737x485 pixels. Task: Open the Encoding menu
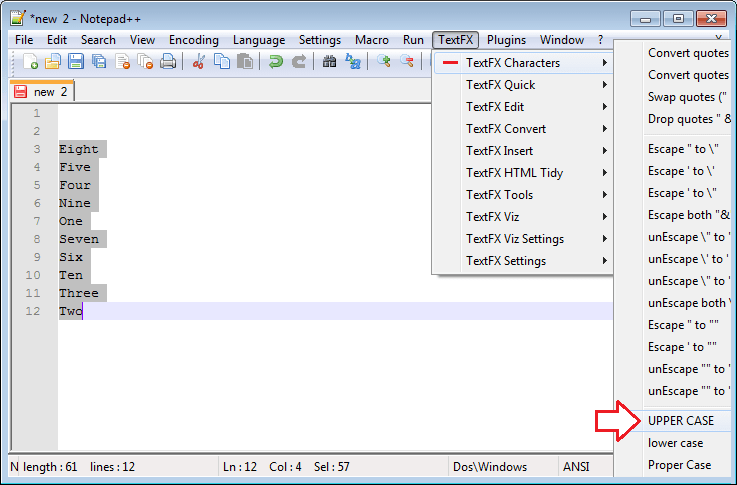(x=193, y=40)
